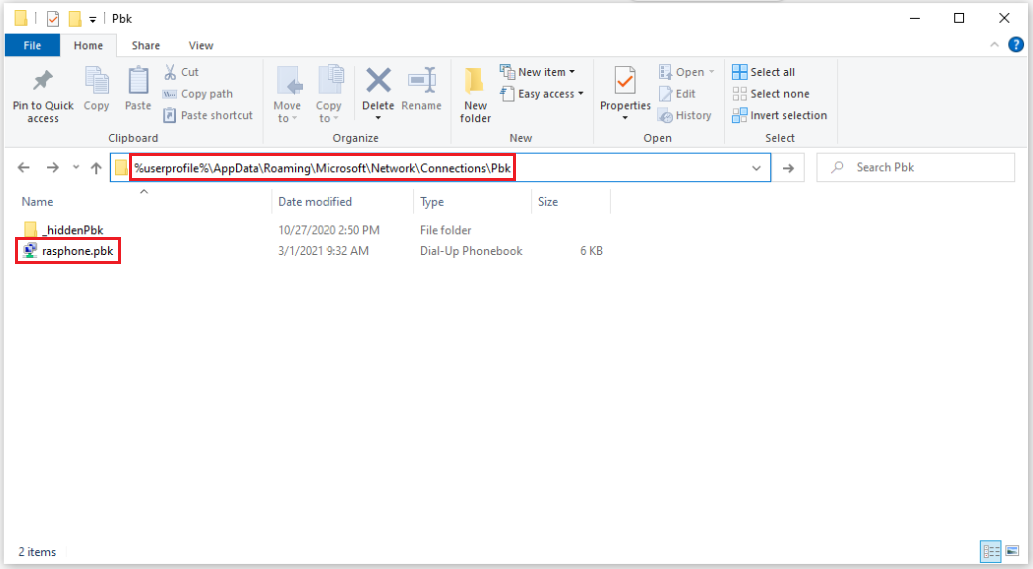Expand address bar history dropdown
The image size is (1033, 569).
click(756, 168)
